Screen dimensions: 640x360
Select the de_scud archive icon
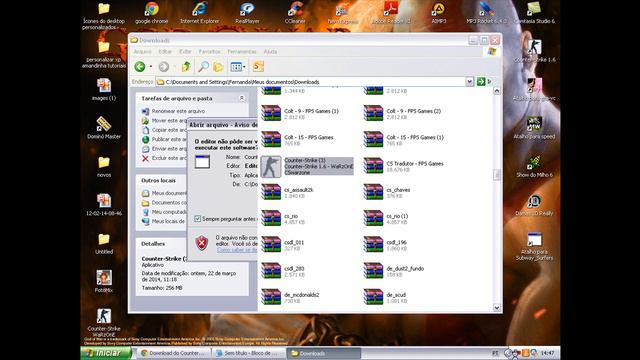(373, 297)
